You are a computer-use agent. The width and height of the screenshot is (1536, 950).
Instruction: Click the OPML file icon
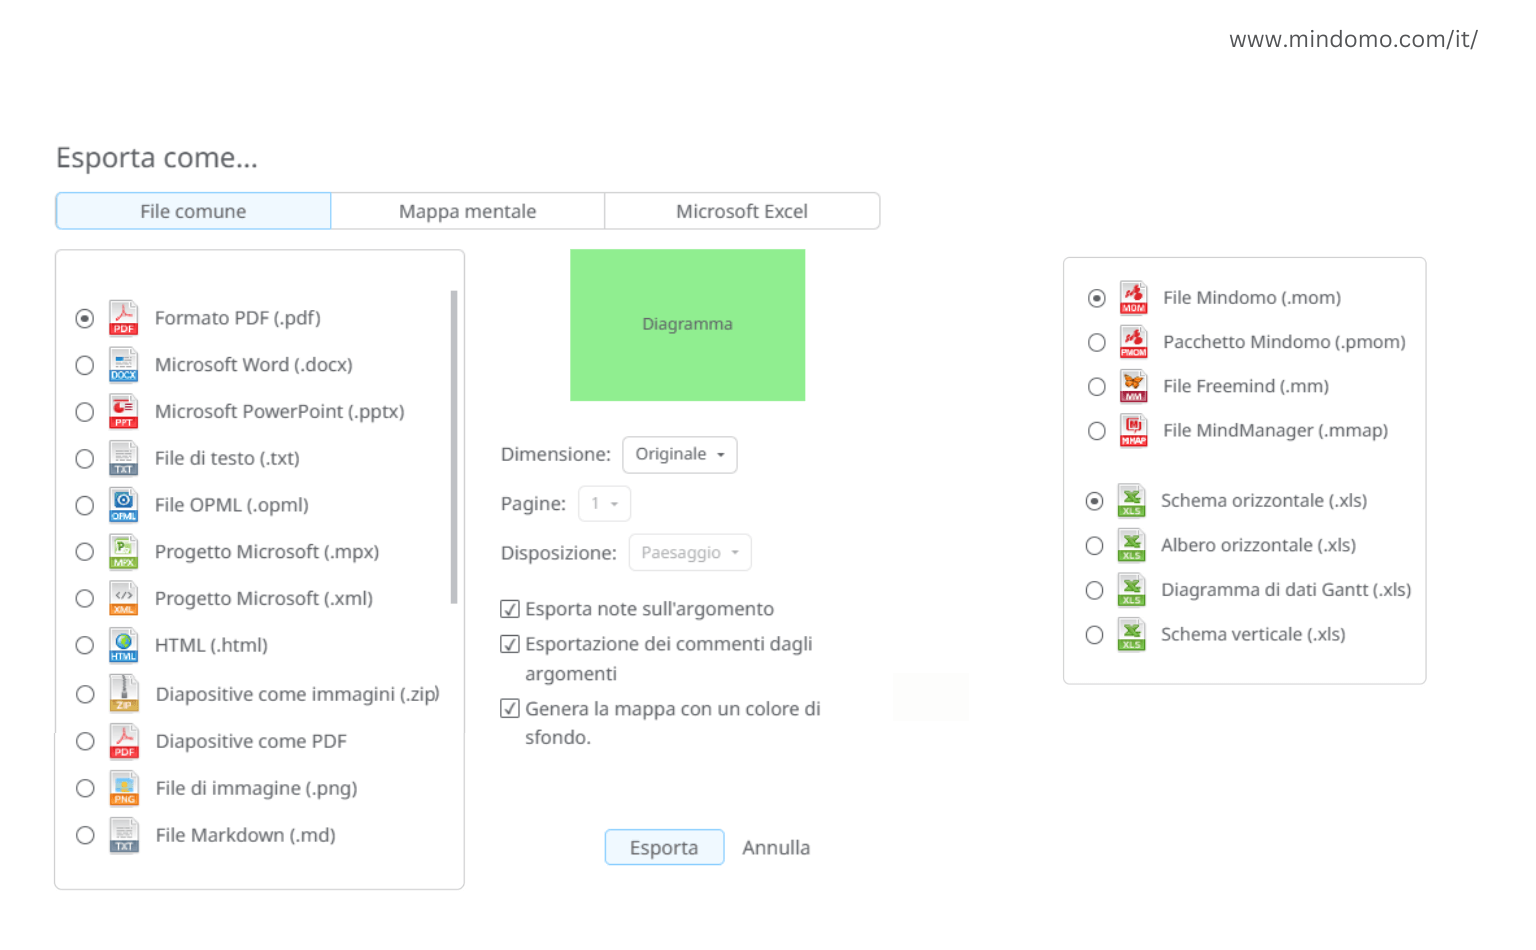(x=123, y=505)
